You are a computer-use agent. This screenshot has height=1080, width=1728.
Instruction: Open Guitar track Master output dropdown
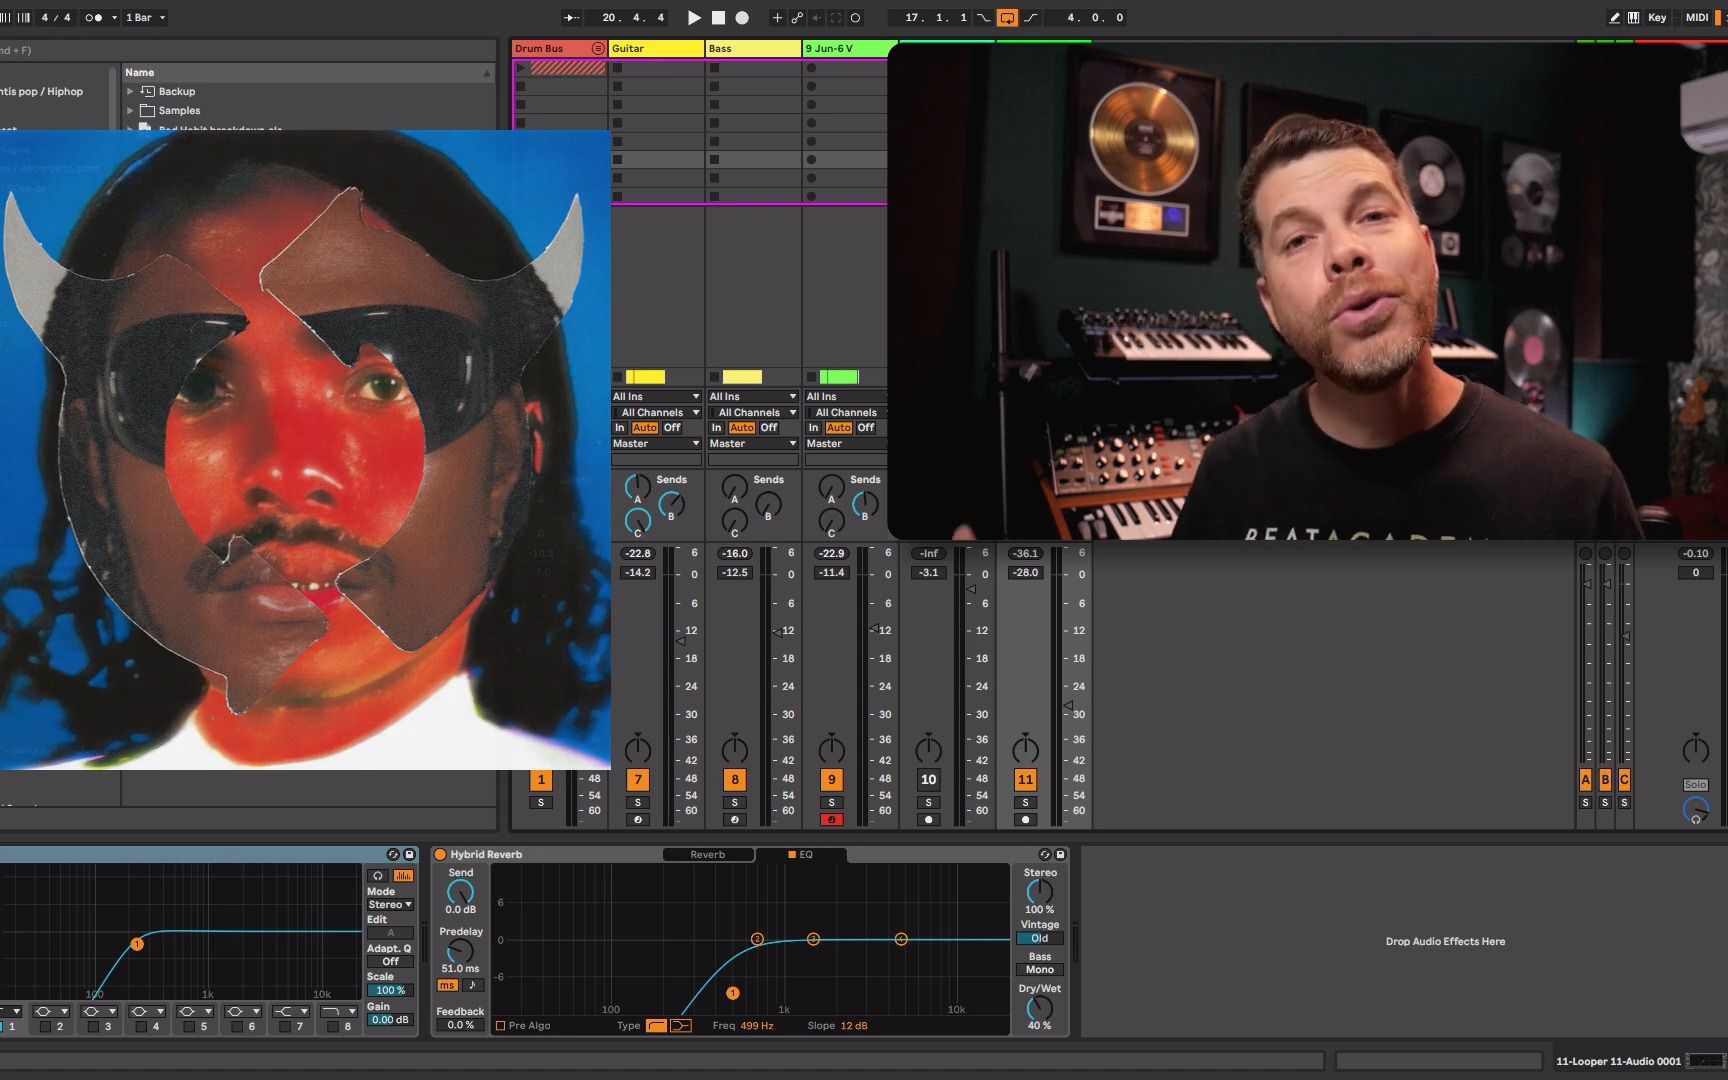tap(656, 443)
